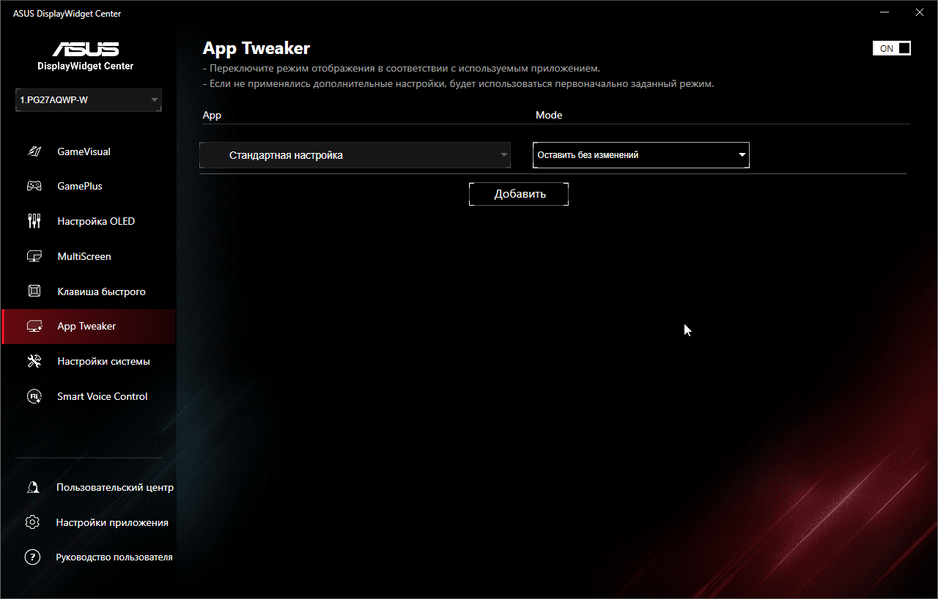Click the ASUS logo in the sidebar
The image size is (938, 599).
[x=86, y=48]
